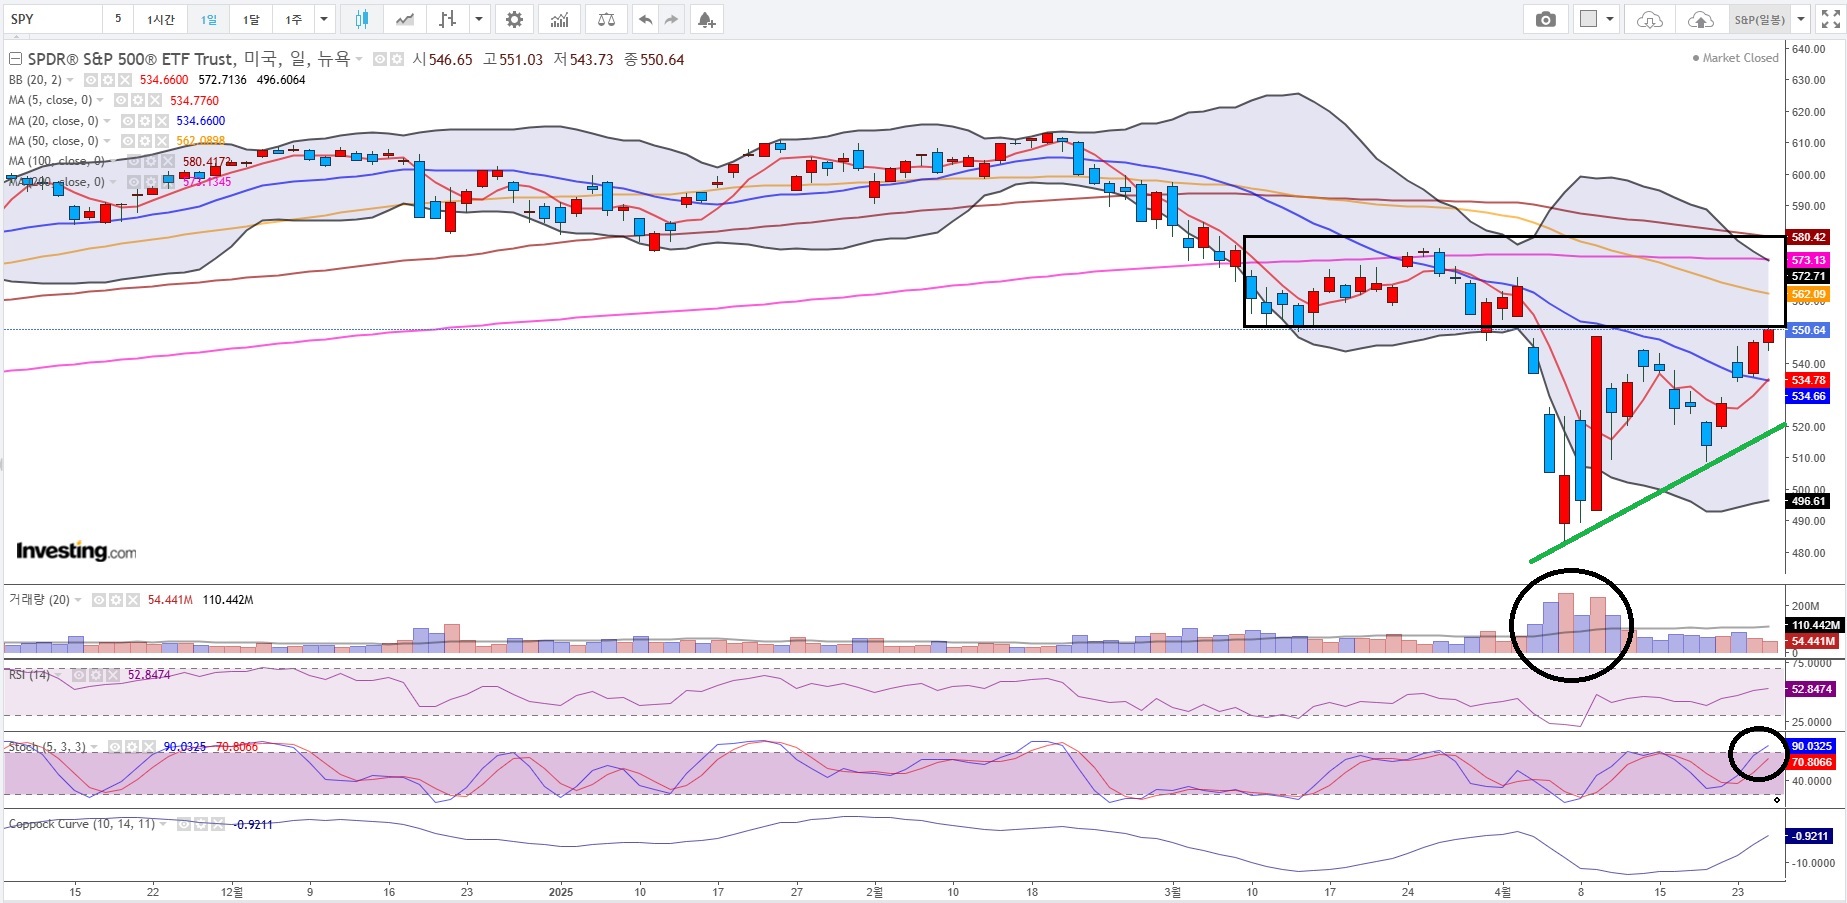Select the 1시간 interval
This screenshot has height=903, width=1847.
[160, 19]
